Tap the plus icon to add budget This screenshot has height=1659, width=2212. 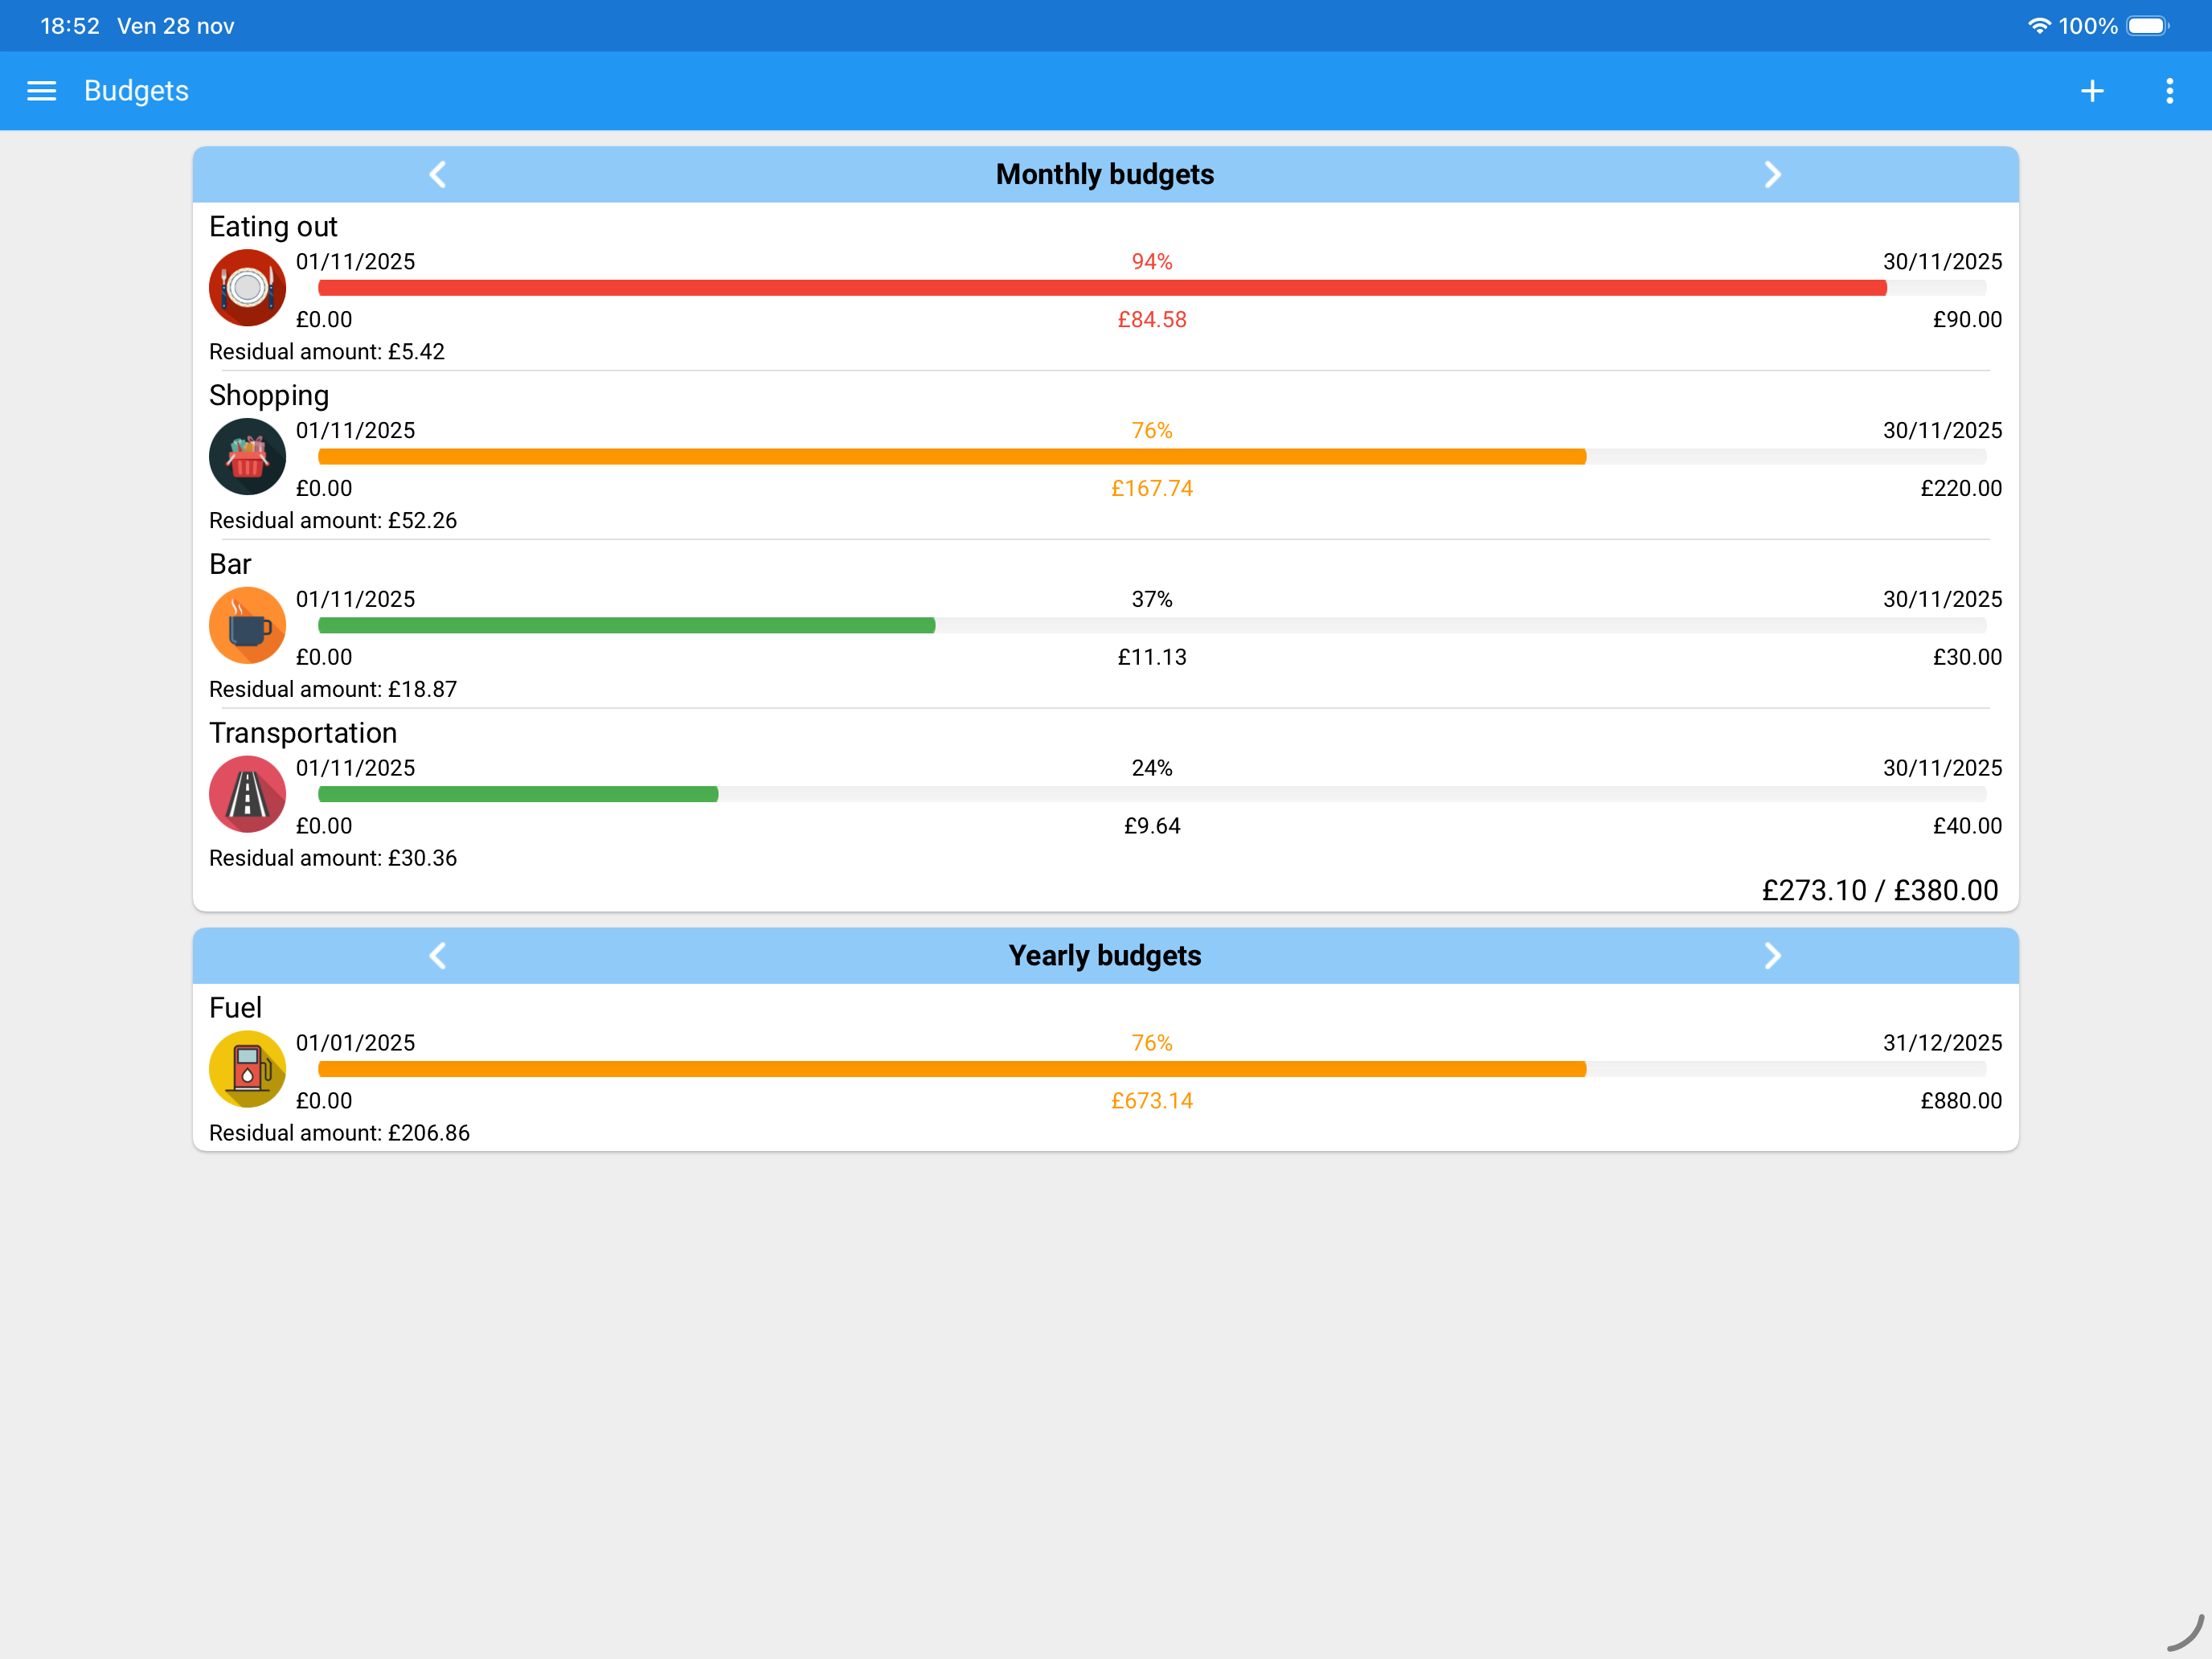pos(2091,91)
